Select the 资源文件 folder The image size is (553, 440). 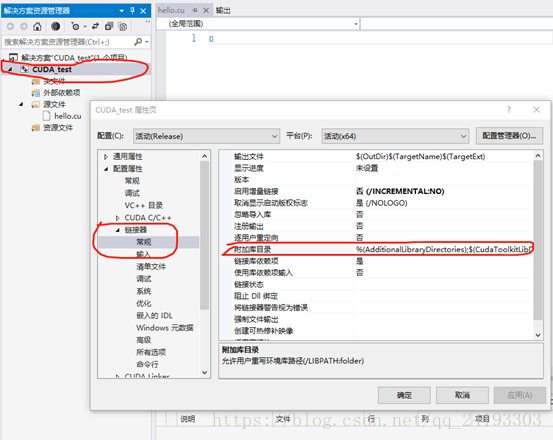(58, 128)
